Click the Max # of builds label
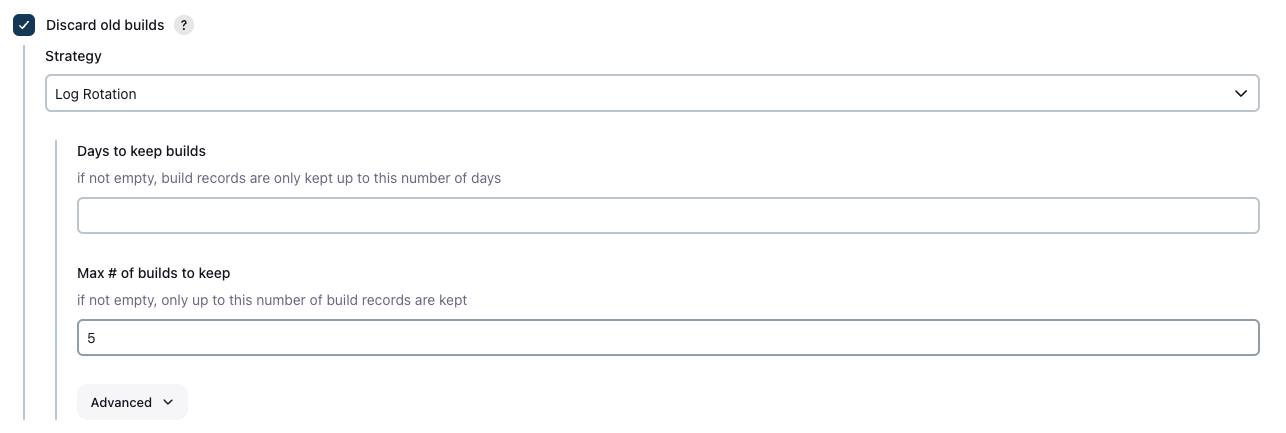Screen dimensions: 1286x433 pos(154,272)
